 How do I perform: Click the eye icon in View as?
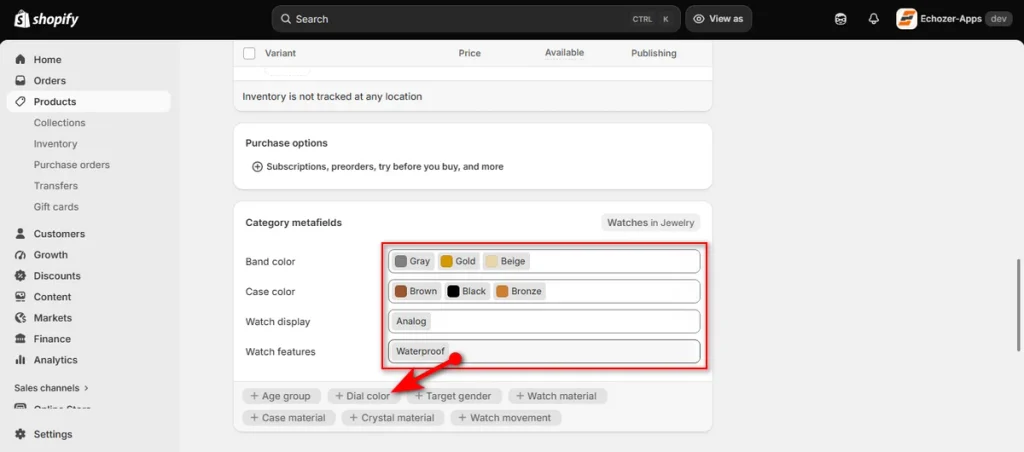(699, 19)
